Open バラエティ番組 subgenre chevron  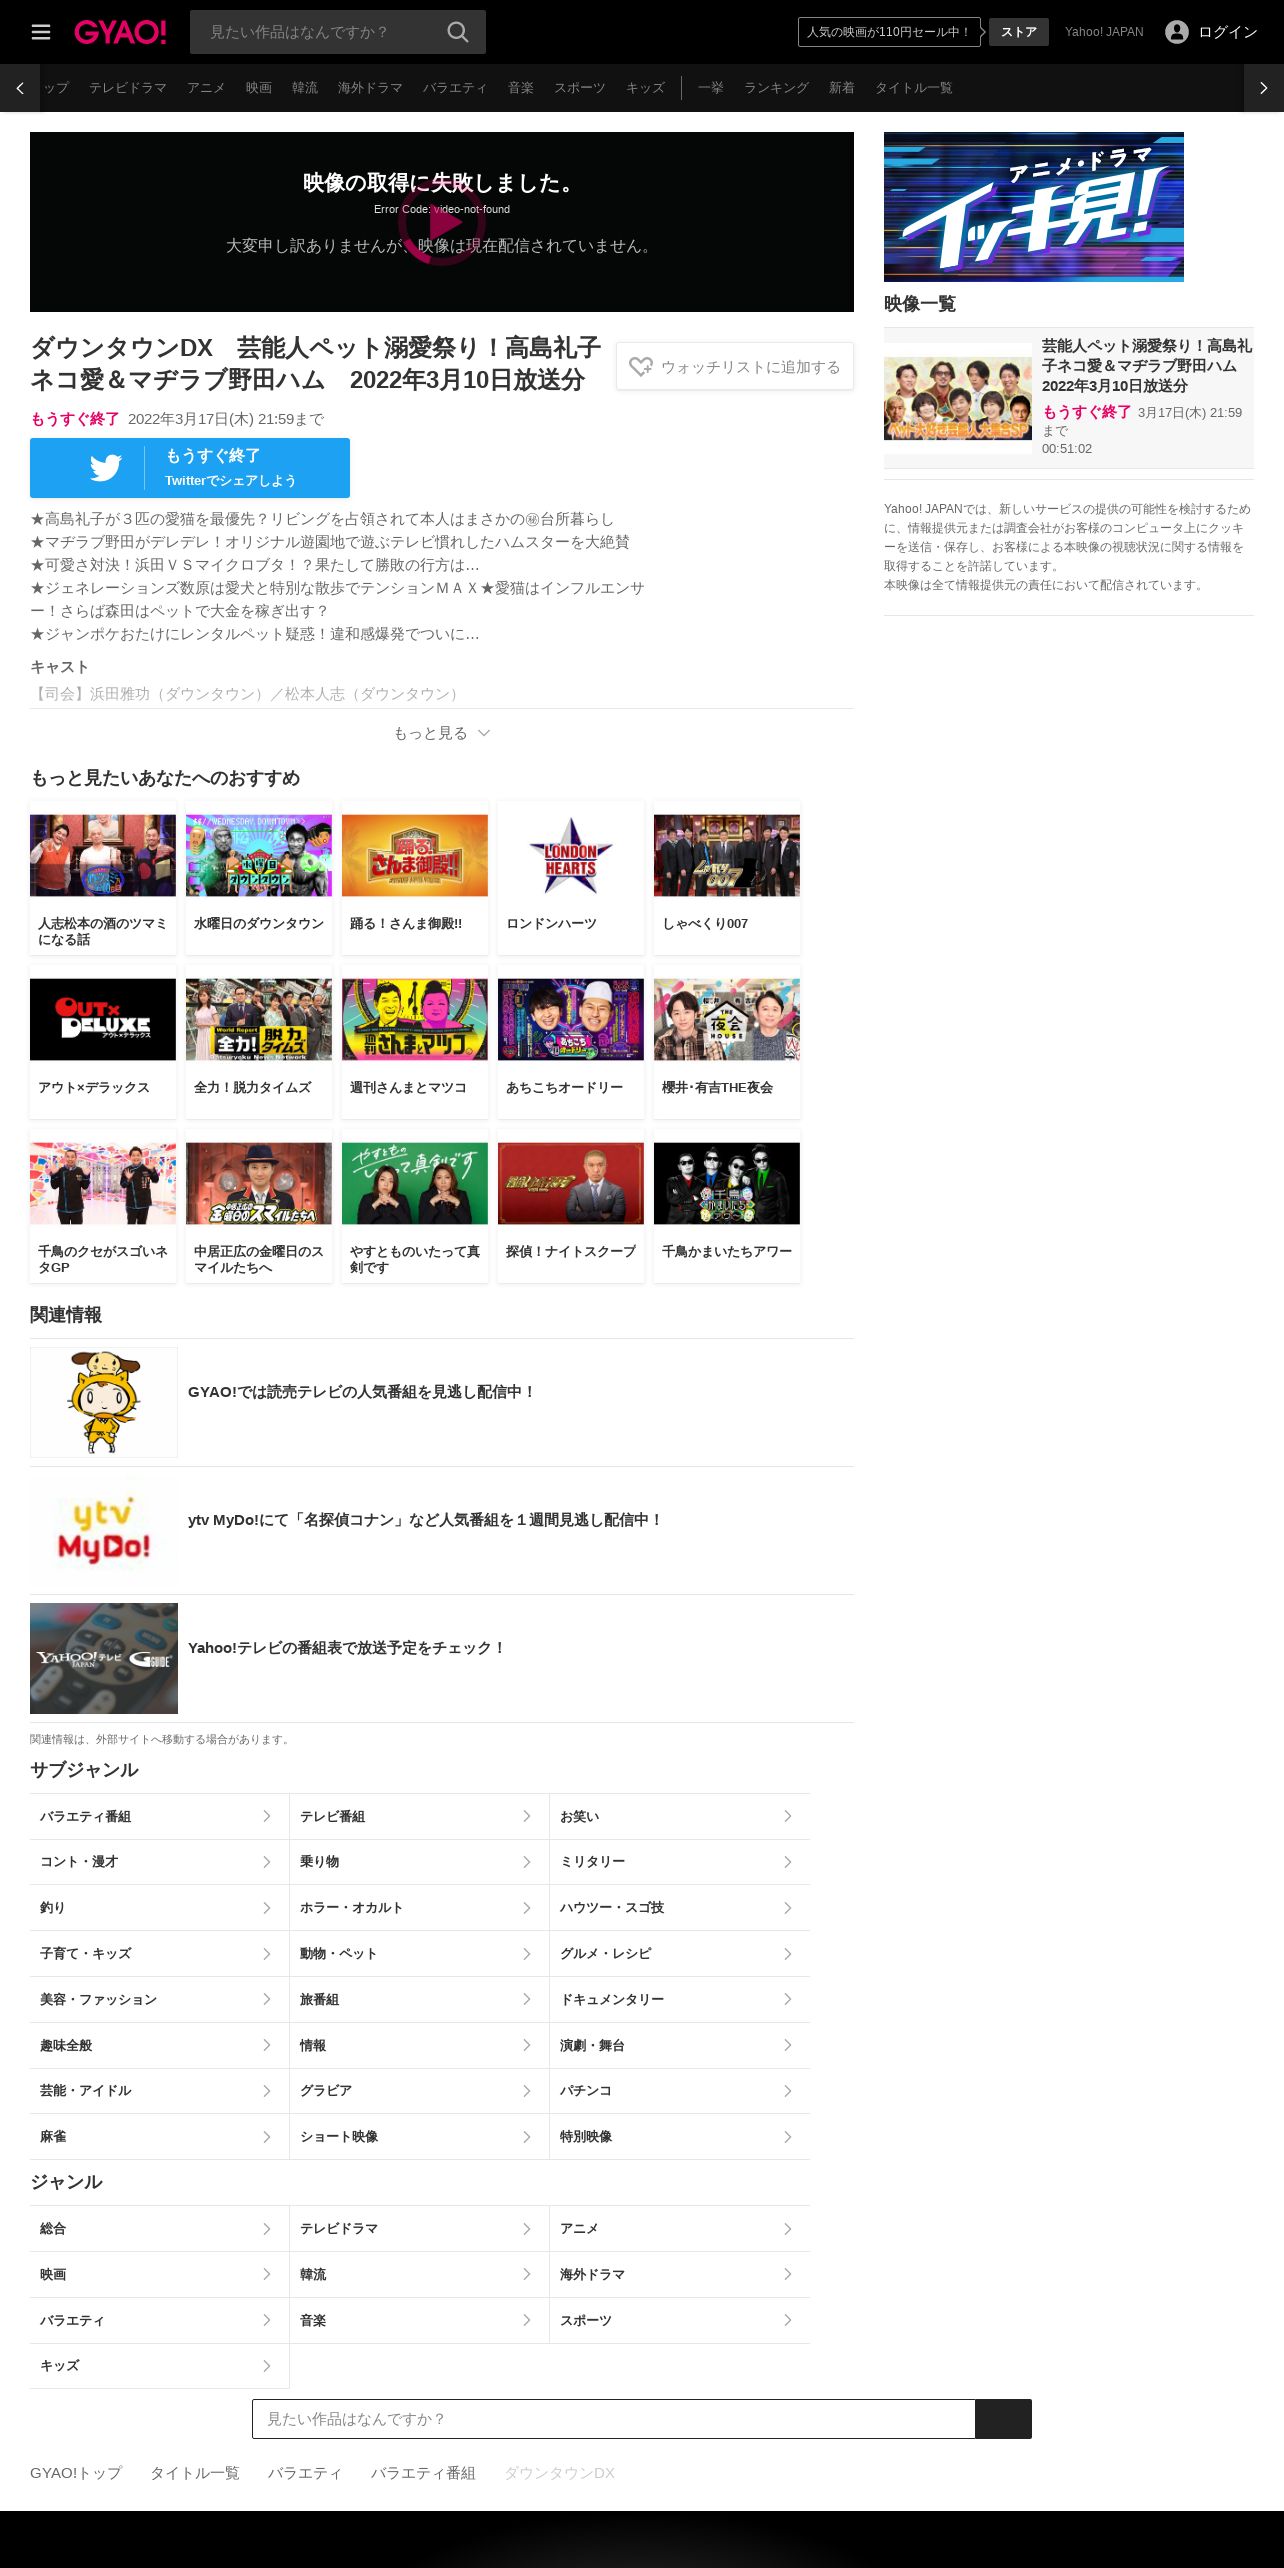click(267, 1816)
